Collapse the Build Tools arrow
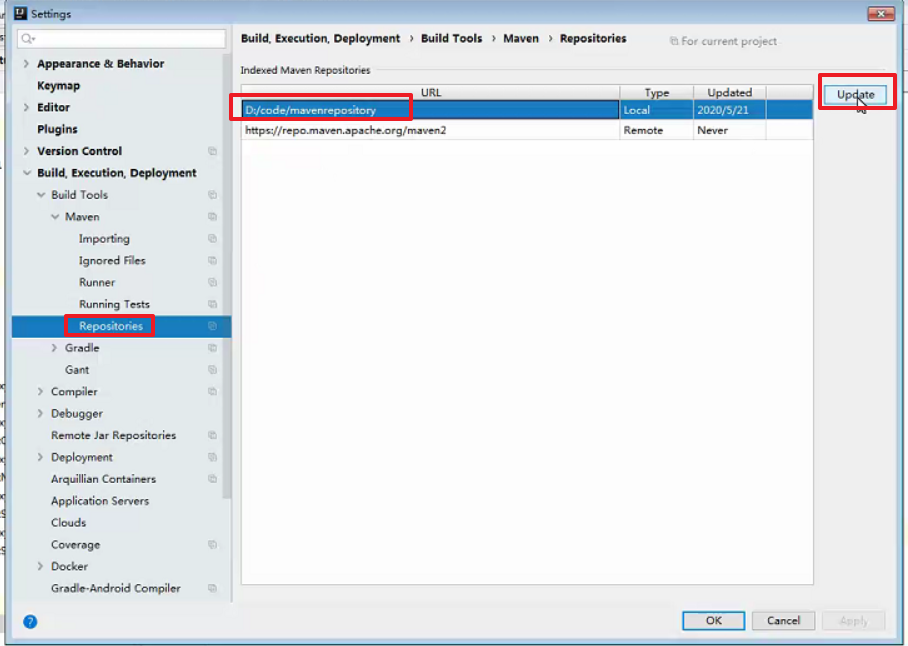Image resolution: width=908 pixels, height=646 pixels. [x=41, y=195]
